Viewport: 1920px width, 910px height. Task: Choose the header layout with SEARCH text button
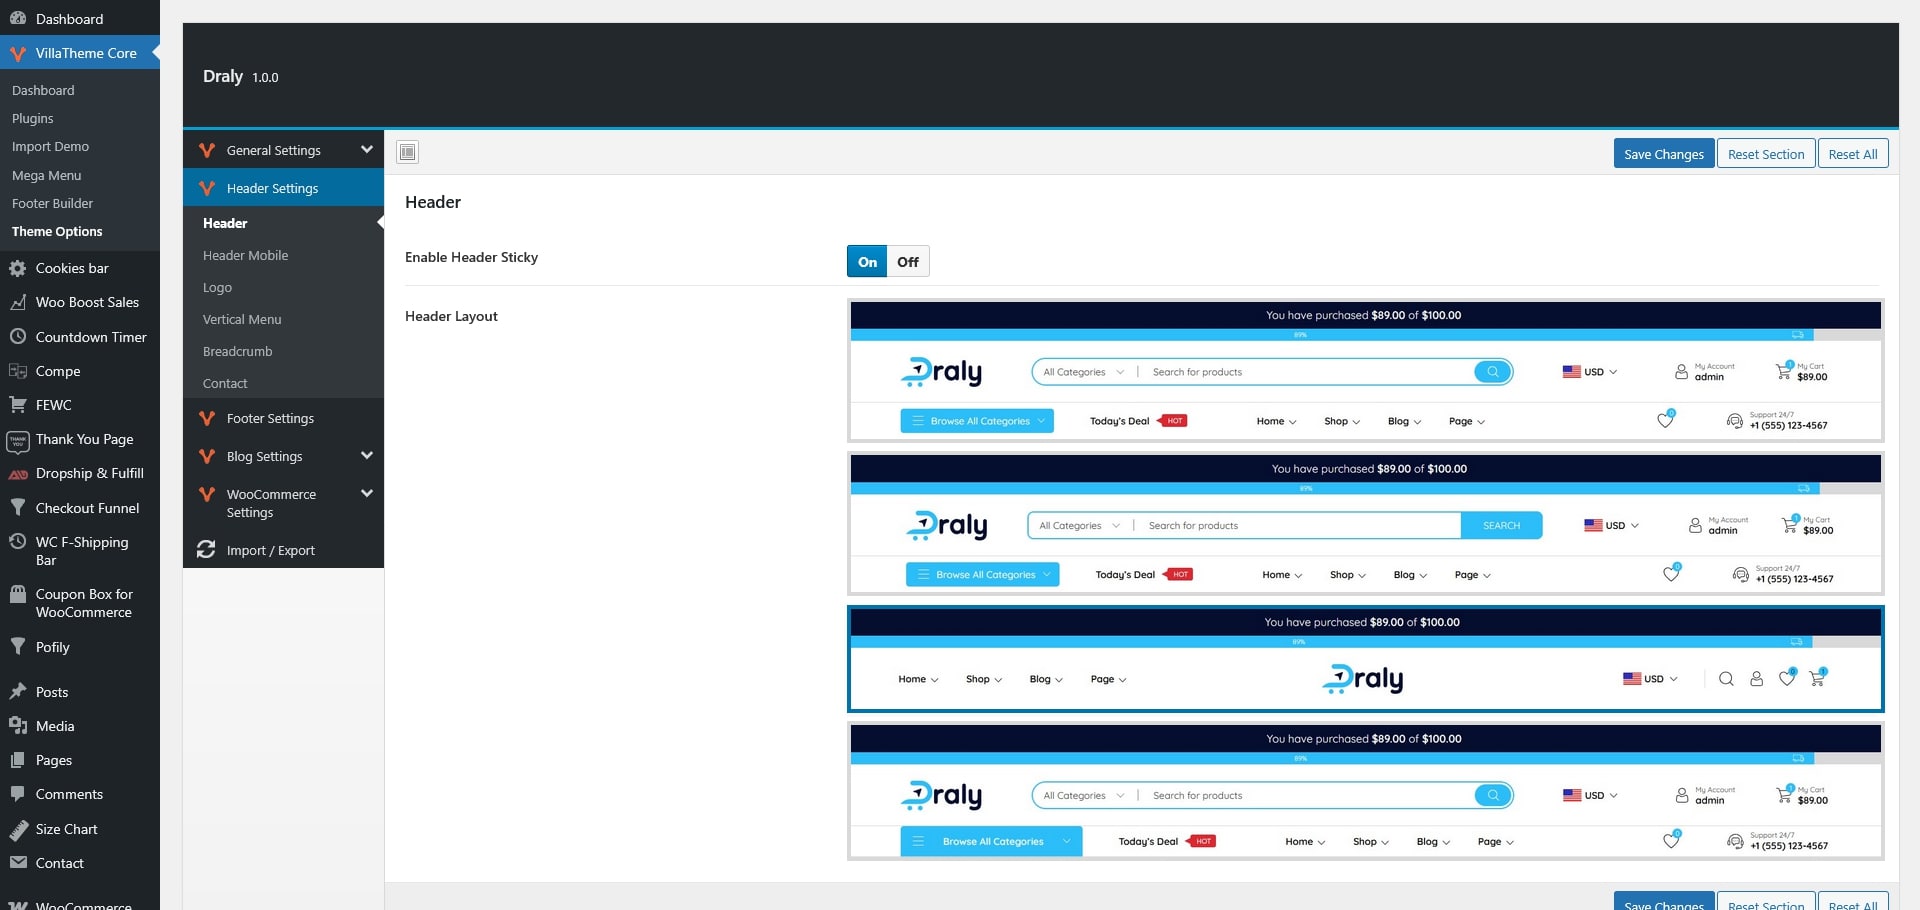(1365, 524)
